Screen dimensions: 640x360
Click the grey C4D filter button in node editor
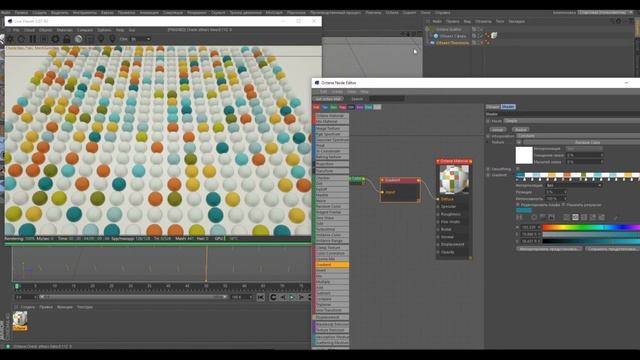[x=377, y=107]
